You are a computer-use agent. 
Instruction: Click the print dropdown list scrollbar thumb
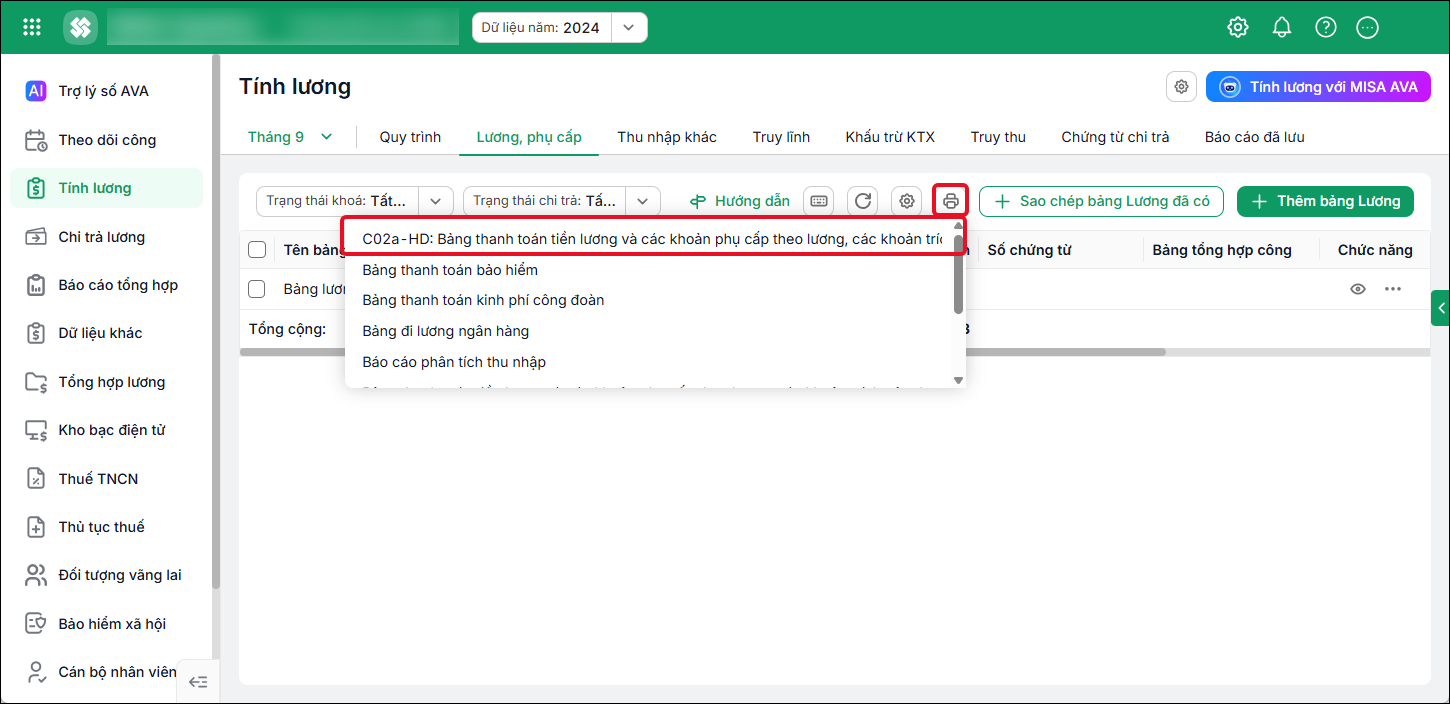[x=958, y=275]
